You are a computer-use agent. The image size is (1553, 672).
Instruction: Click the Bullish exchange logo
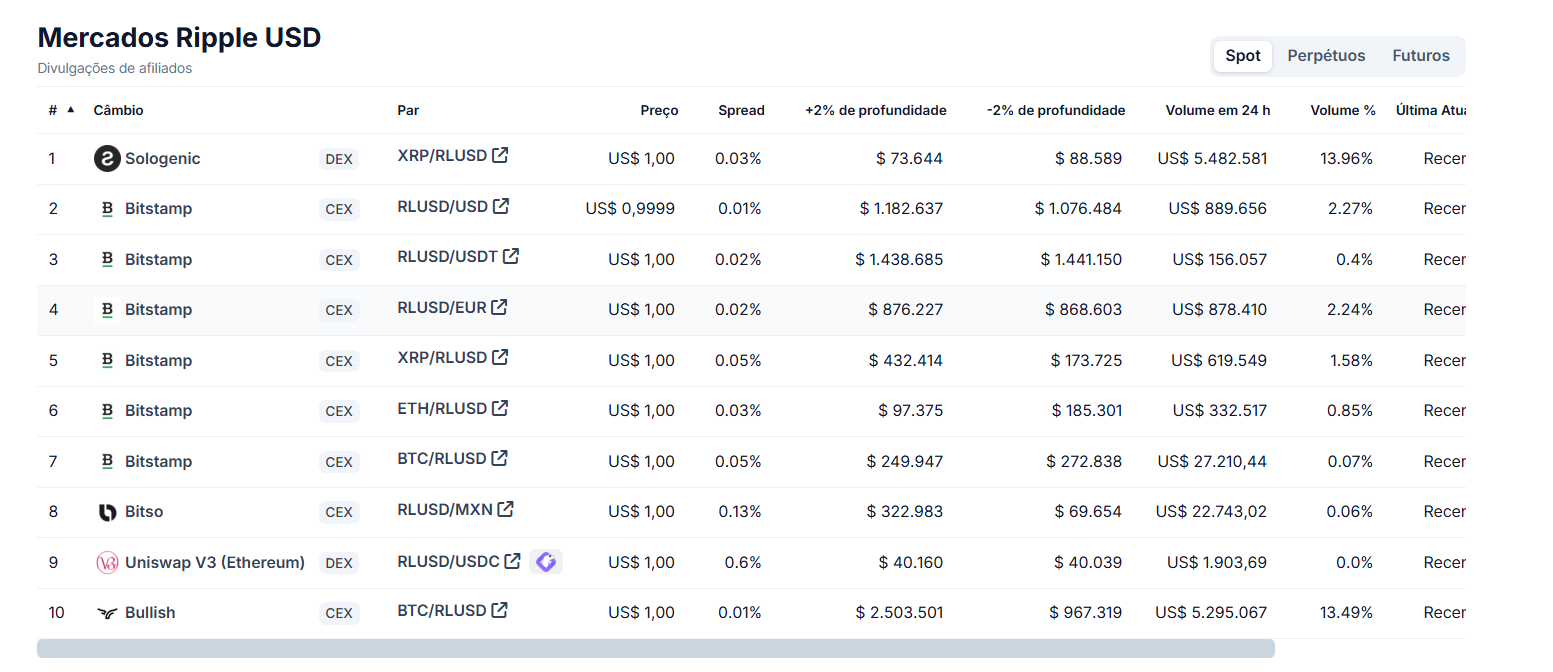point(107,613)
